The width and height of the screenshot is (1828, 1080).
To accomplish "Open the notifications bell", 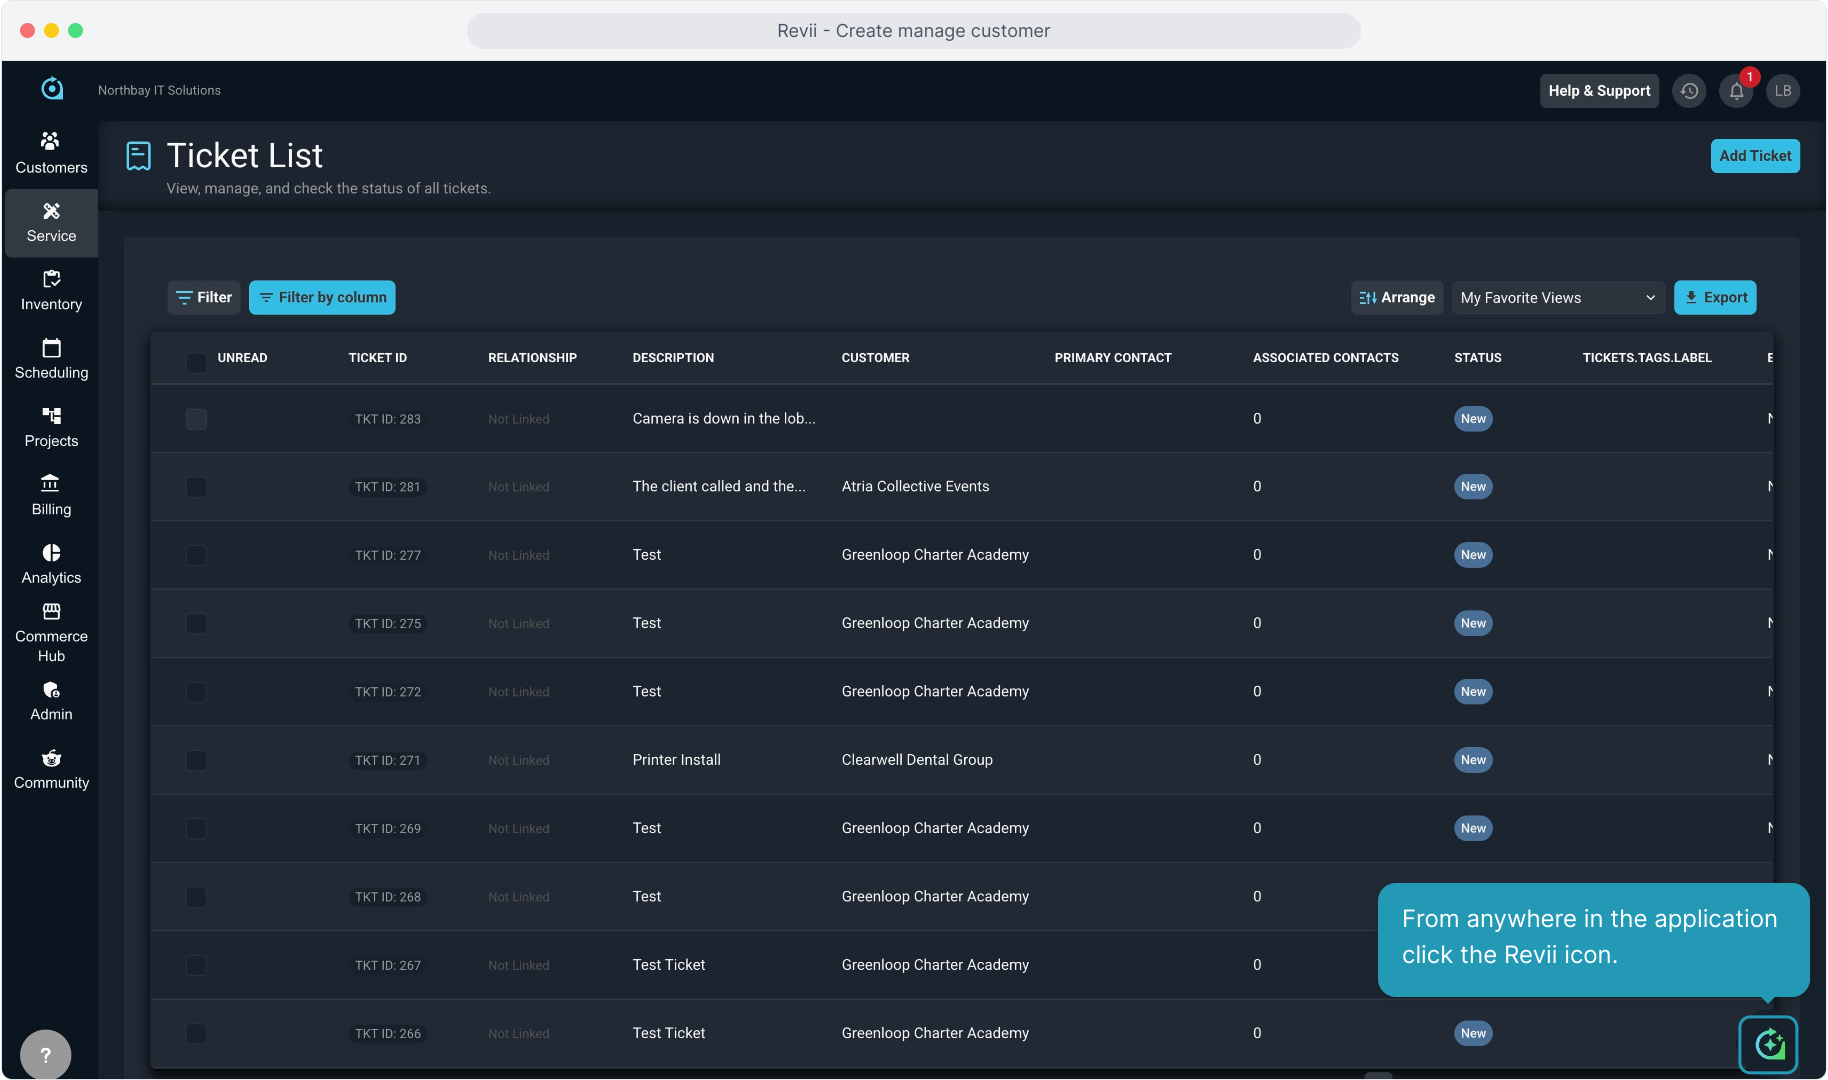I will pyautogui.click(x=1737, y=91).
